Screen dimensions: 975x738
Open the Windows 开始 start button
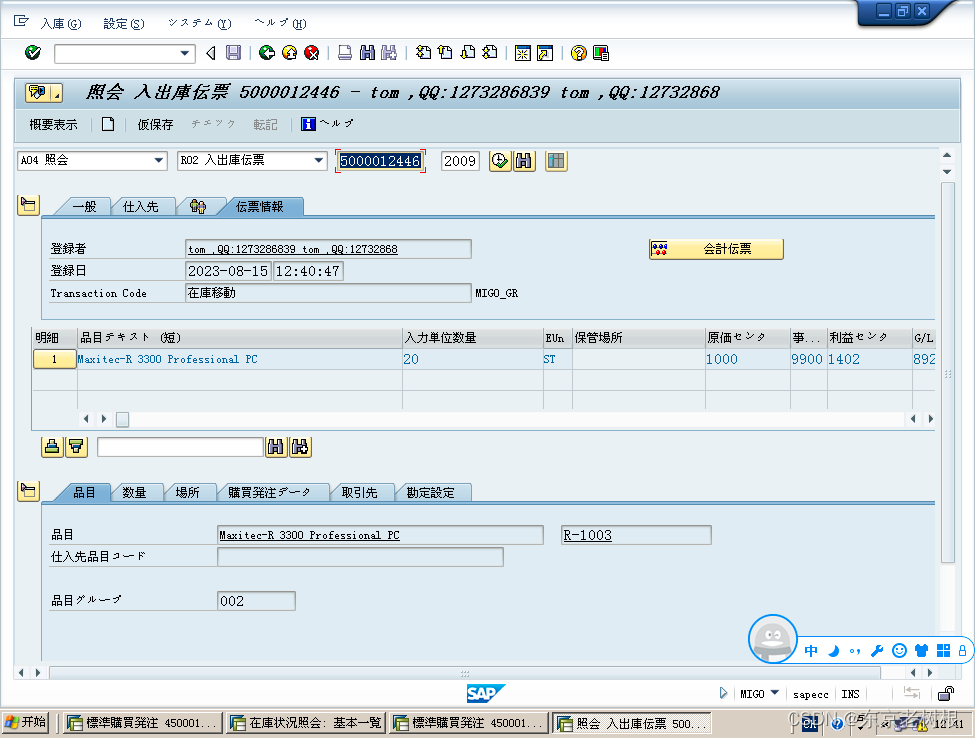click(x=25, y=722)
